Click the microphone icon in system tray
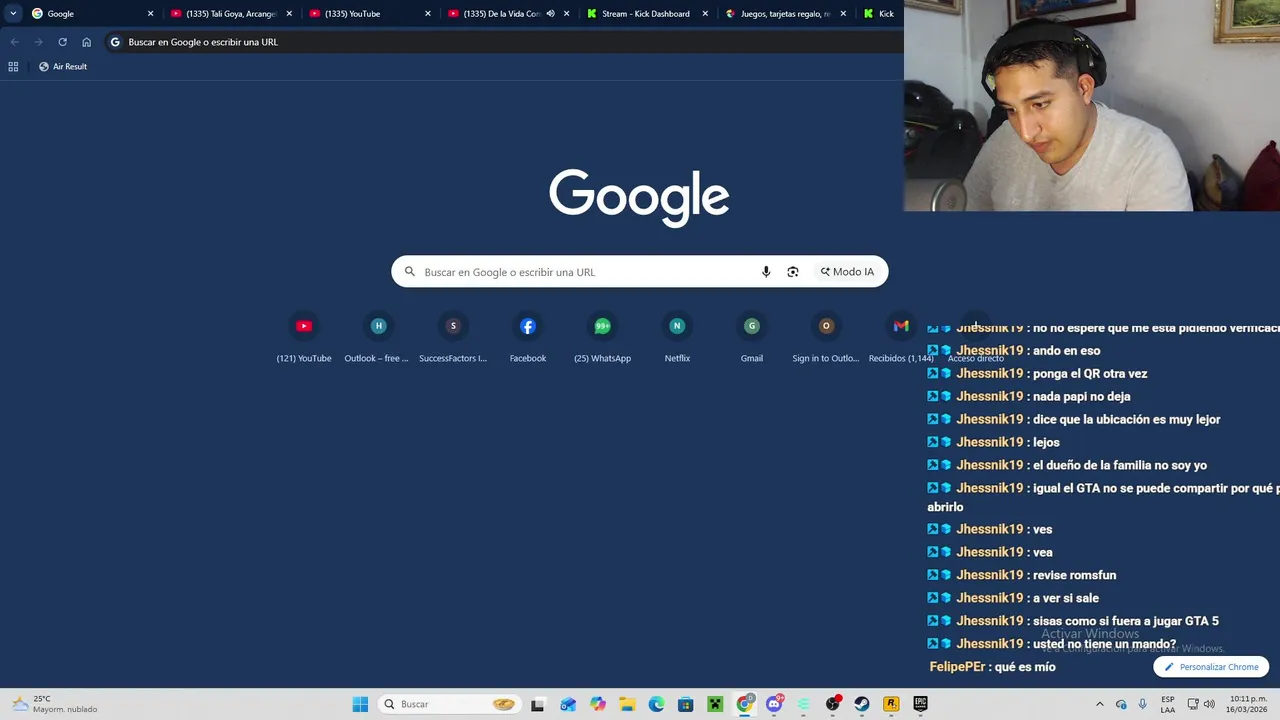1280x720 pixels. [x=1143, y=704]
